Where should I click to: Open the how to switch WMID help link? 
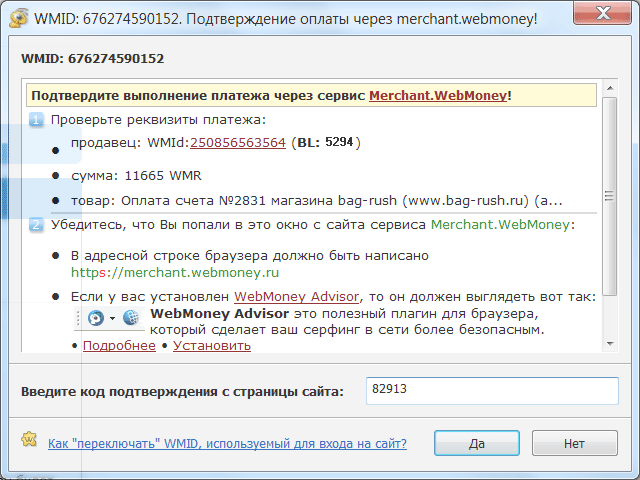click(x=227, y=443)
